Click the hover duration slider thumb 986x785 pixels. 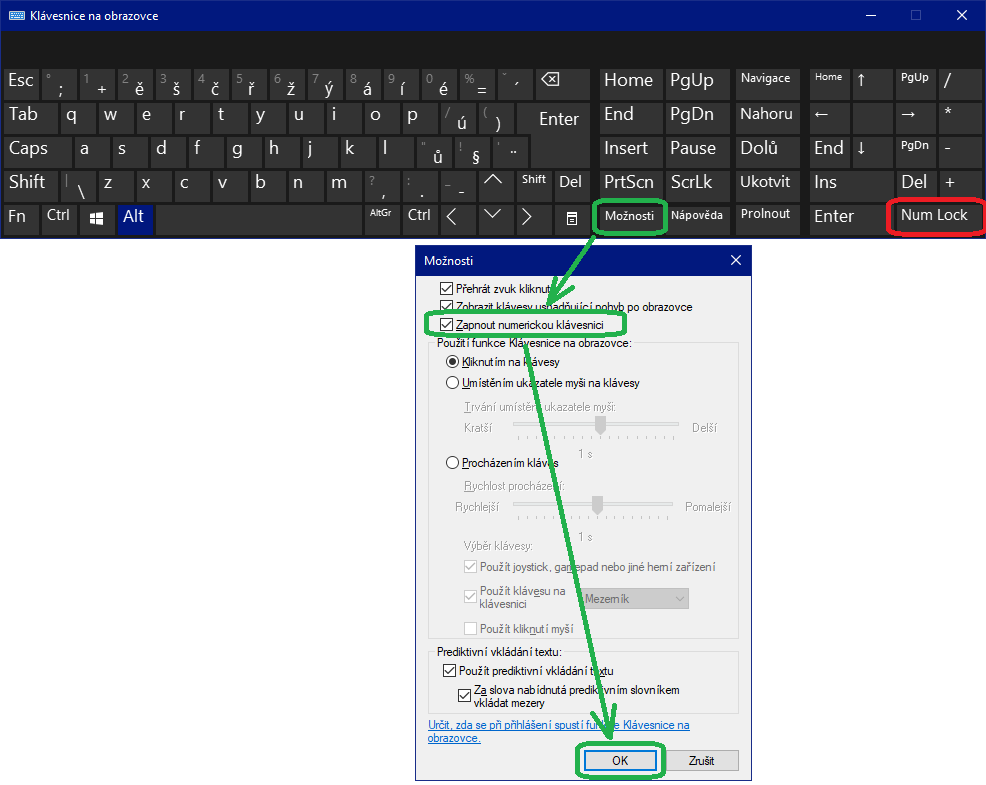601,425
